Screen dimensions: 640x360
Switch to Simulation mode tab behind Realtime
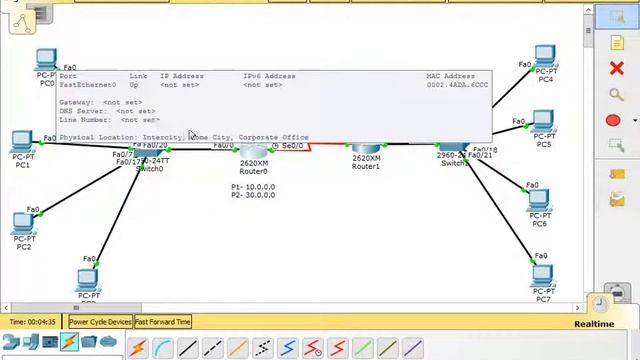[x=617, y=292]
